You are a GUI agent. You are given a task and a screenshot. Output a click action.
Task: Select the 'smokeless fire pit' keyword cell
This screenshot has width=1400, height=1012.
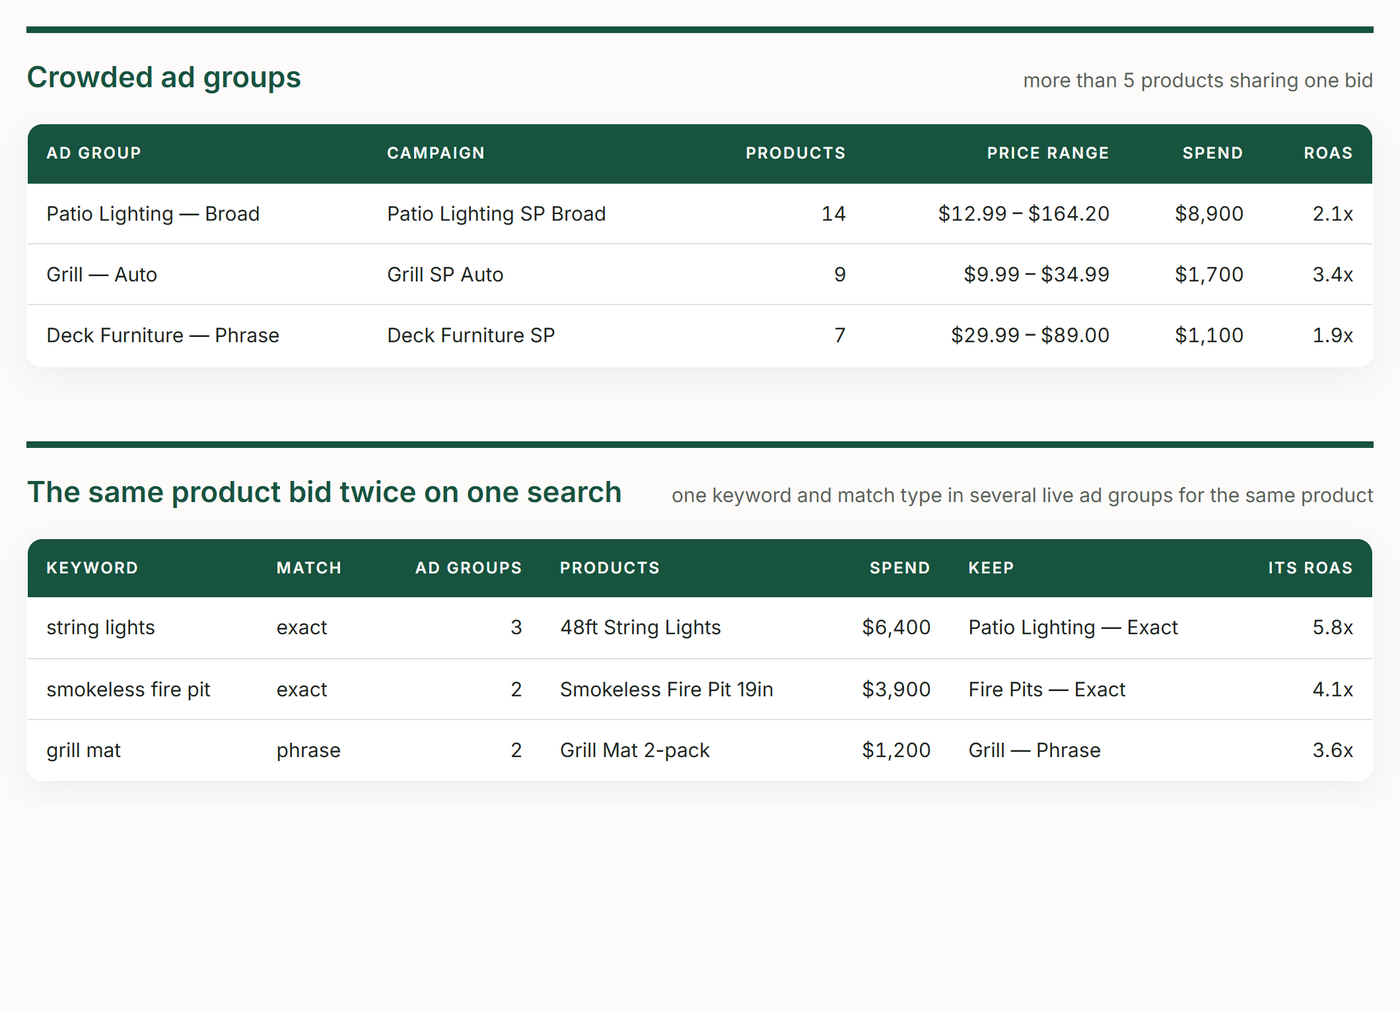pyautogui.click(x=128, y=690)
